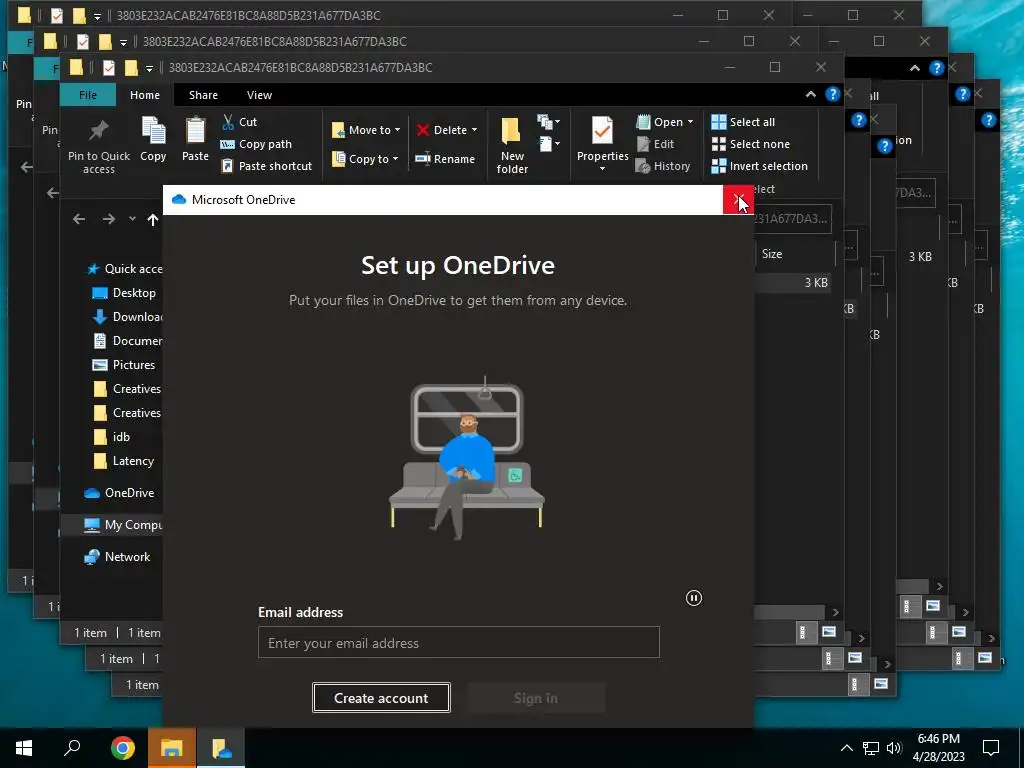The image size is (1024, 768).
Task: Create a New folder
Action: point(512,146)
